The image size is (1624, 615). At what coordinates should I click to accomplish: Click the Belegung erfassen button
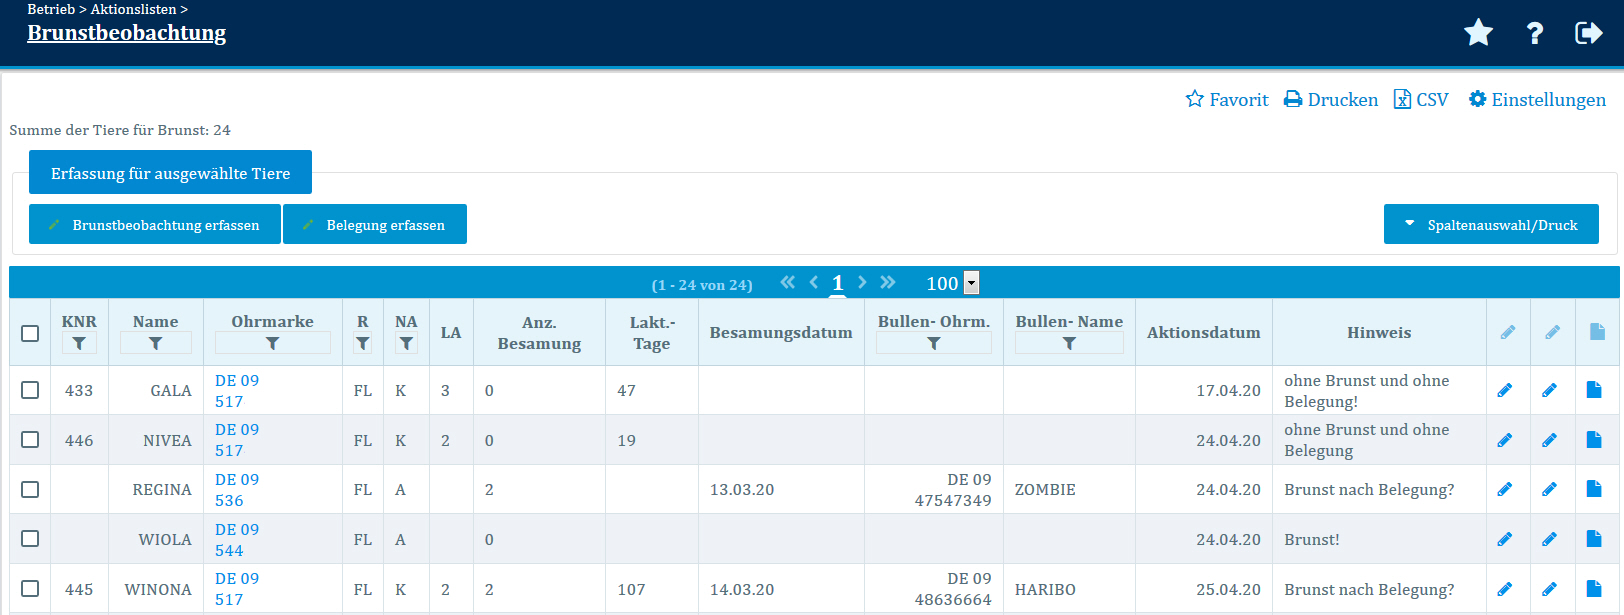point(375,225)
